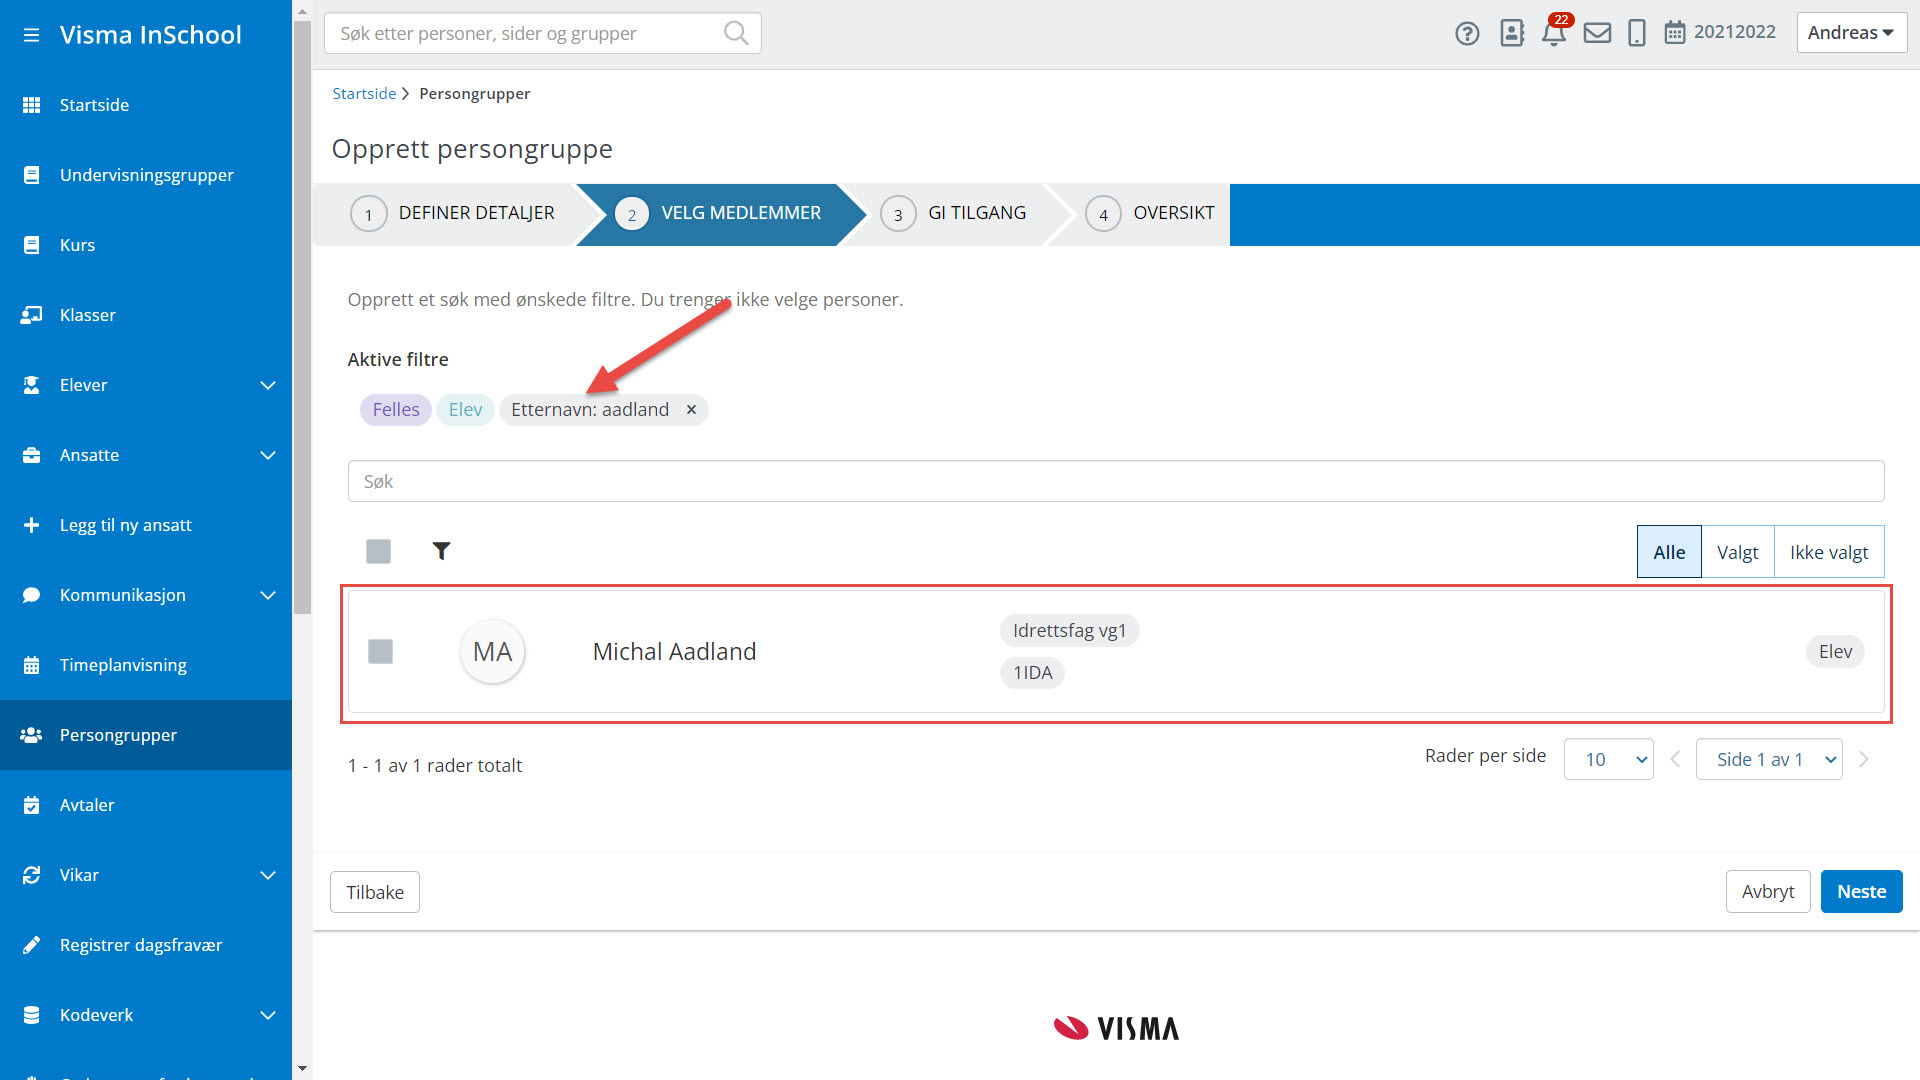
Task: Toggle the hamburger sidebar menu
Action: (31, 35)
